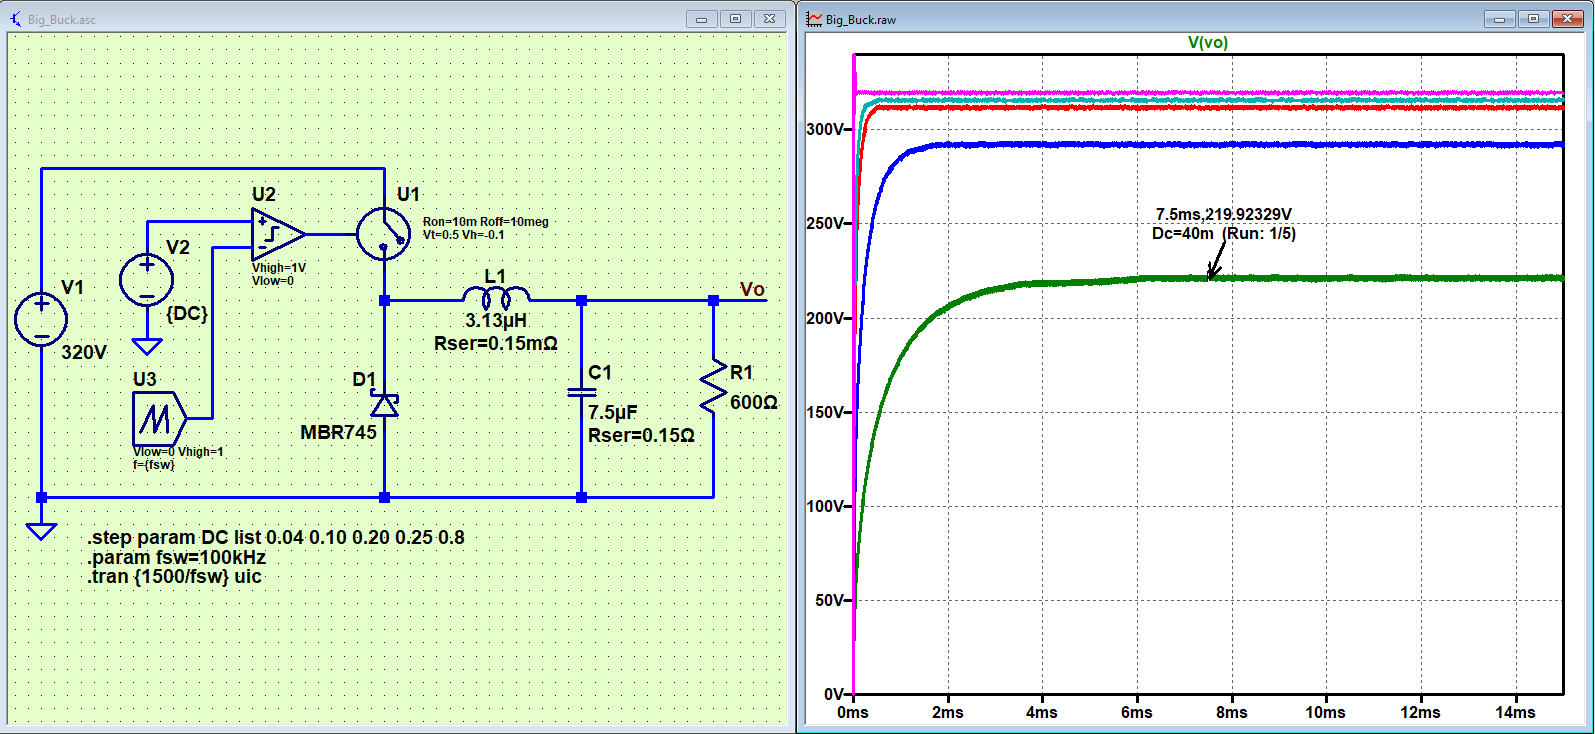Screen dimensions: 1595x734
Task: Click the Big_Buck.raw window icon
Action: pos(814,18)
